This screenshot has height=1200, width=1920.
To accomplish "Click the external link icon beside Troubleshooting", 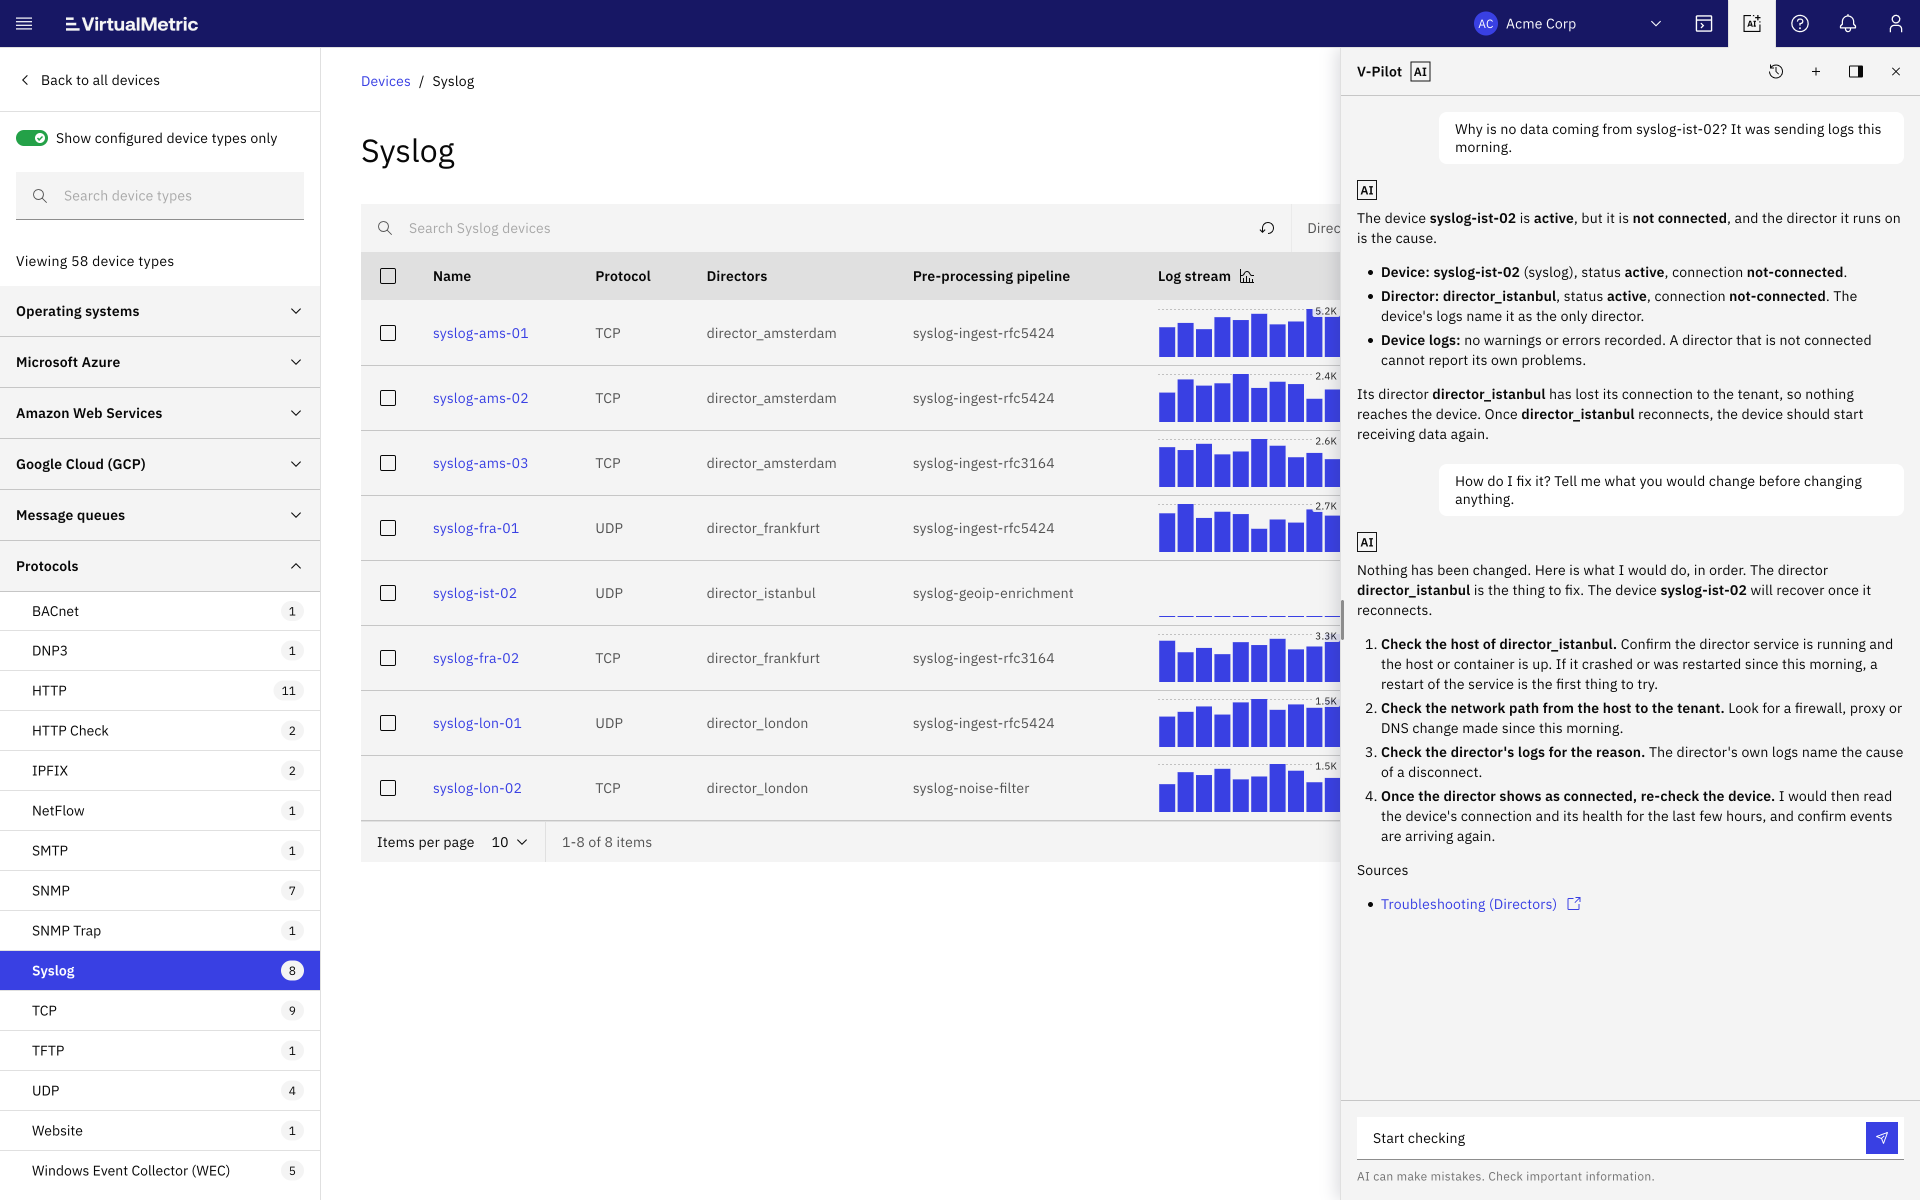I will pos(1574,904).
